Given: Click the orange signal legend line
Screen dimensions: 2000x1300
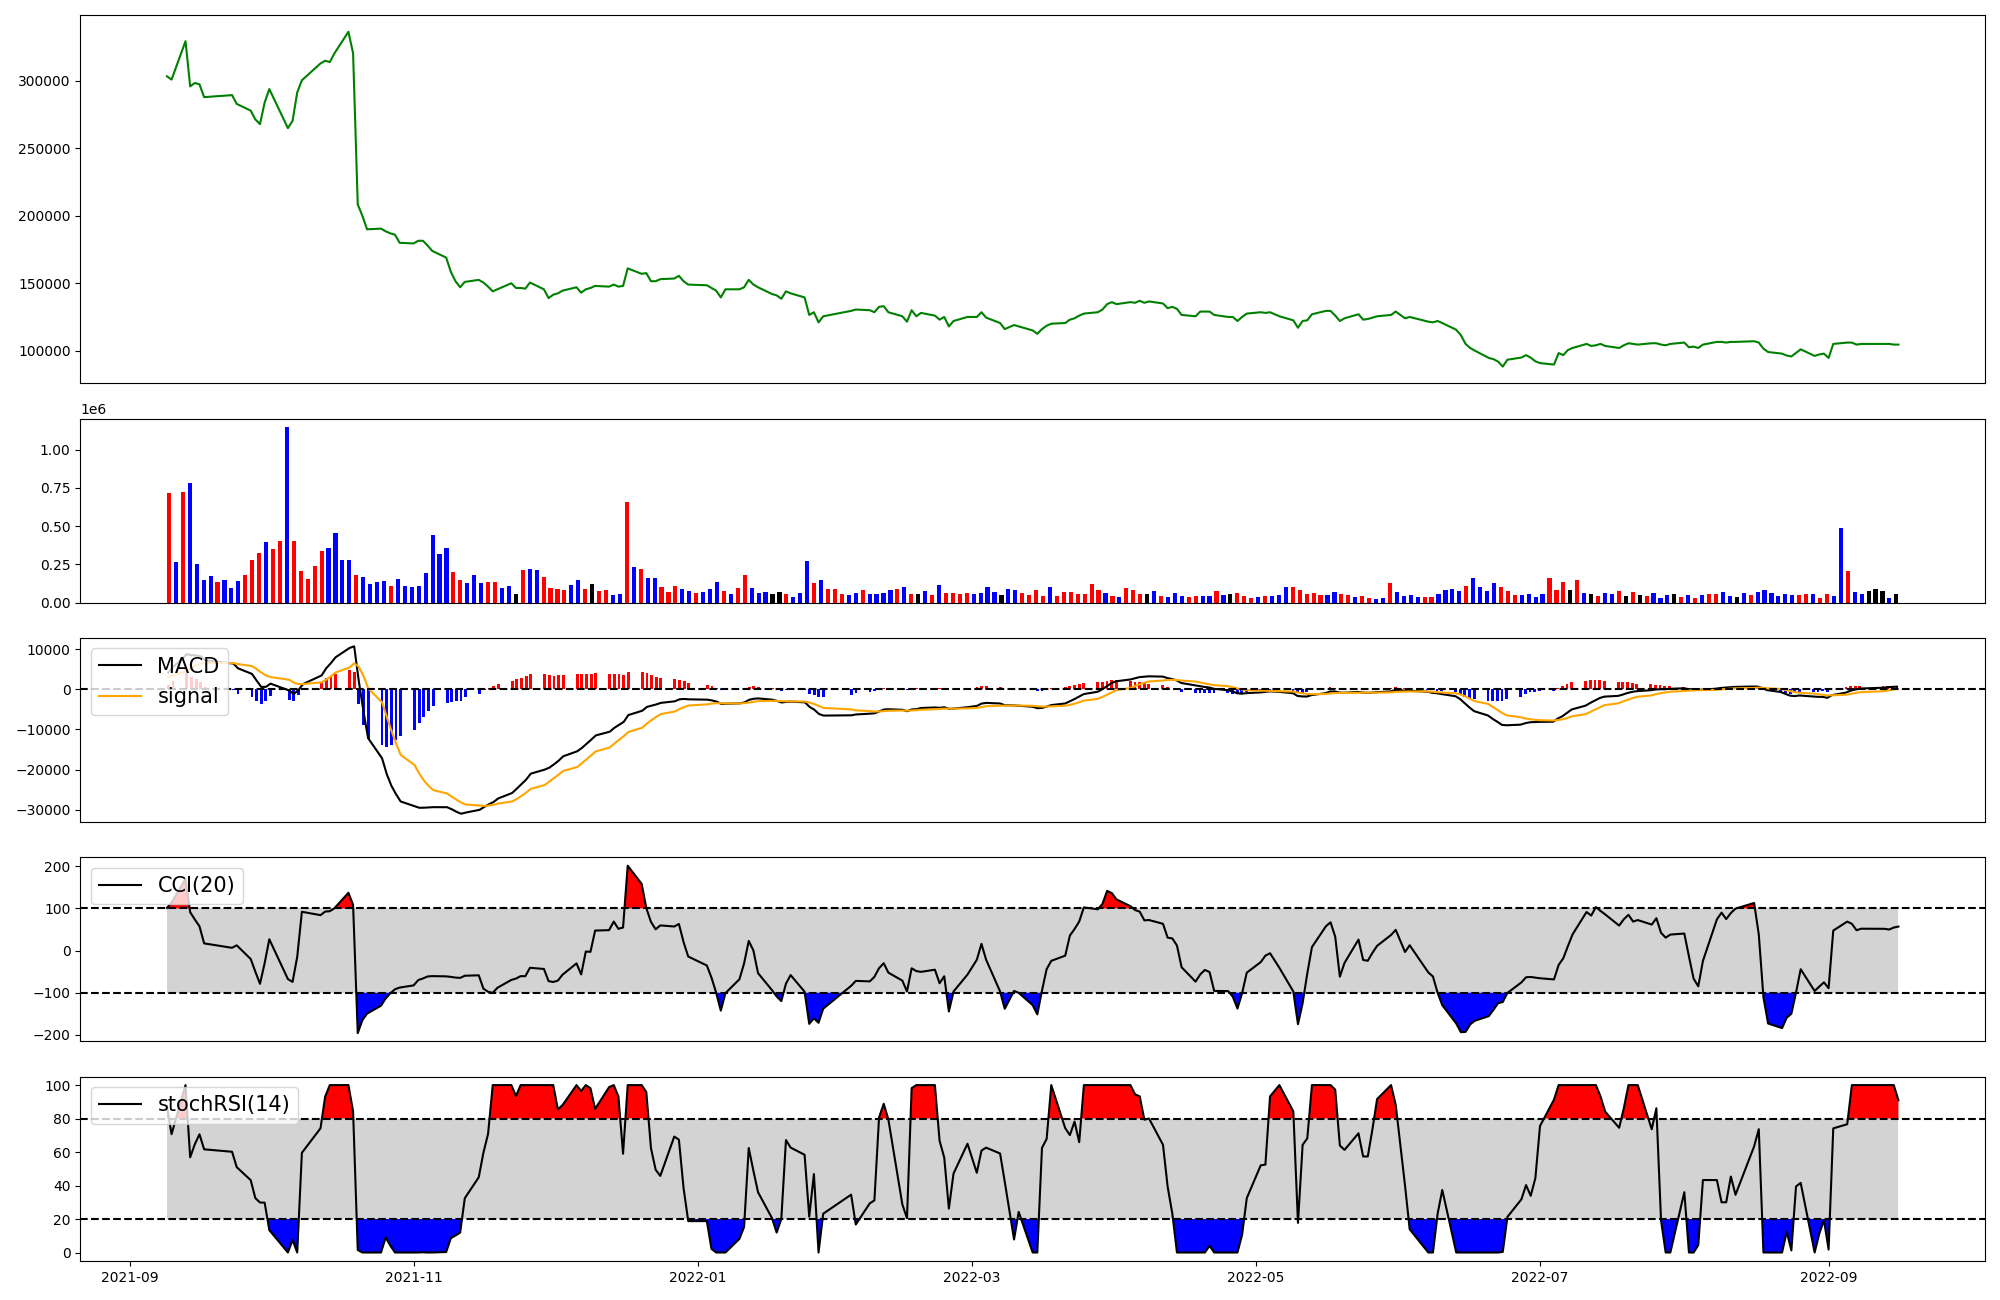Looking at the screenshot, I should click(121, 696).
